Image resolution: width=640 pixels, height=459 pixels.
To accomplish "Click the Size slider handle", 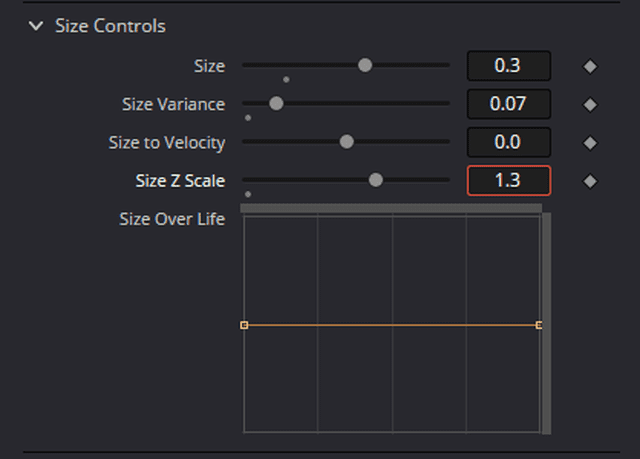I will coord(365,65).
